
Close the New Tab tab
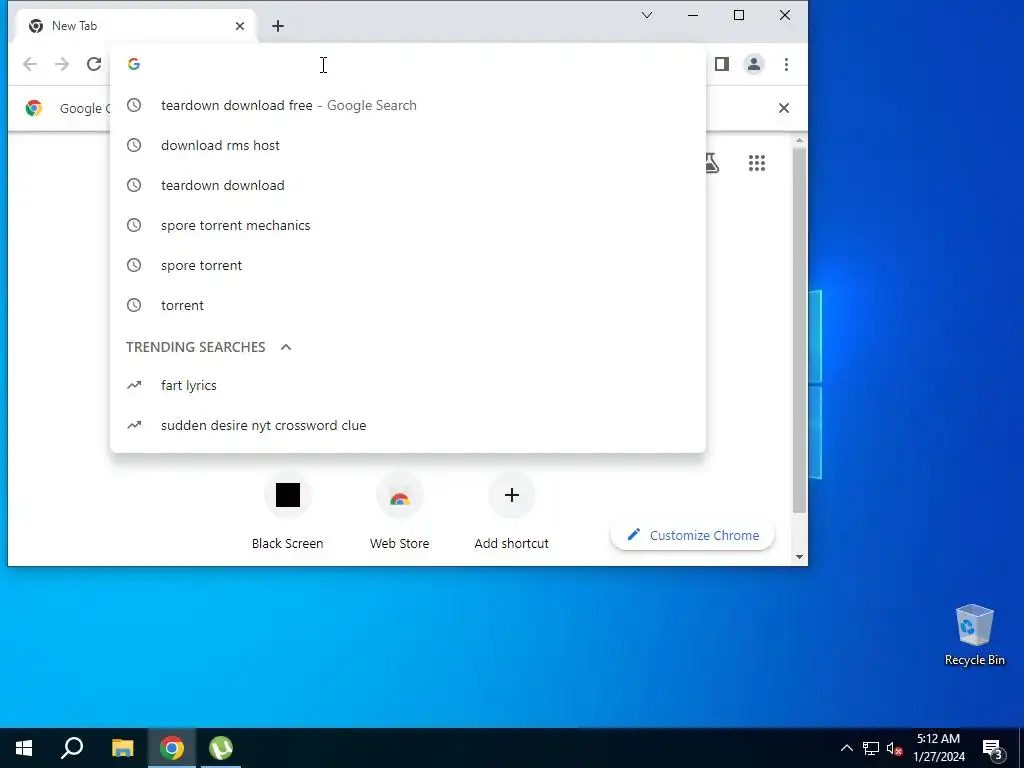point(240,26)
